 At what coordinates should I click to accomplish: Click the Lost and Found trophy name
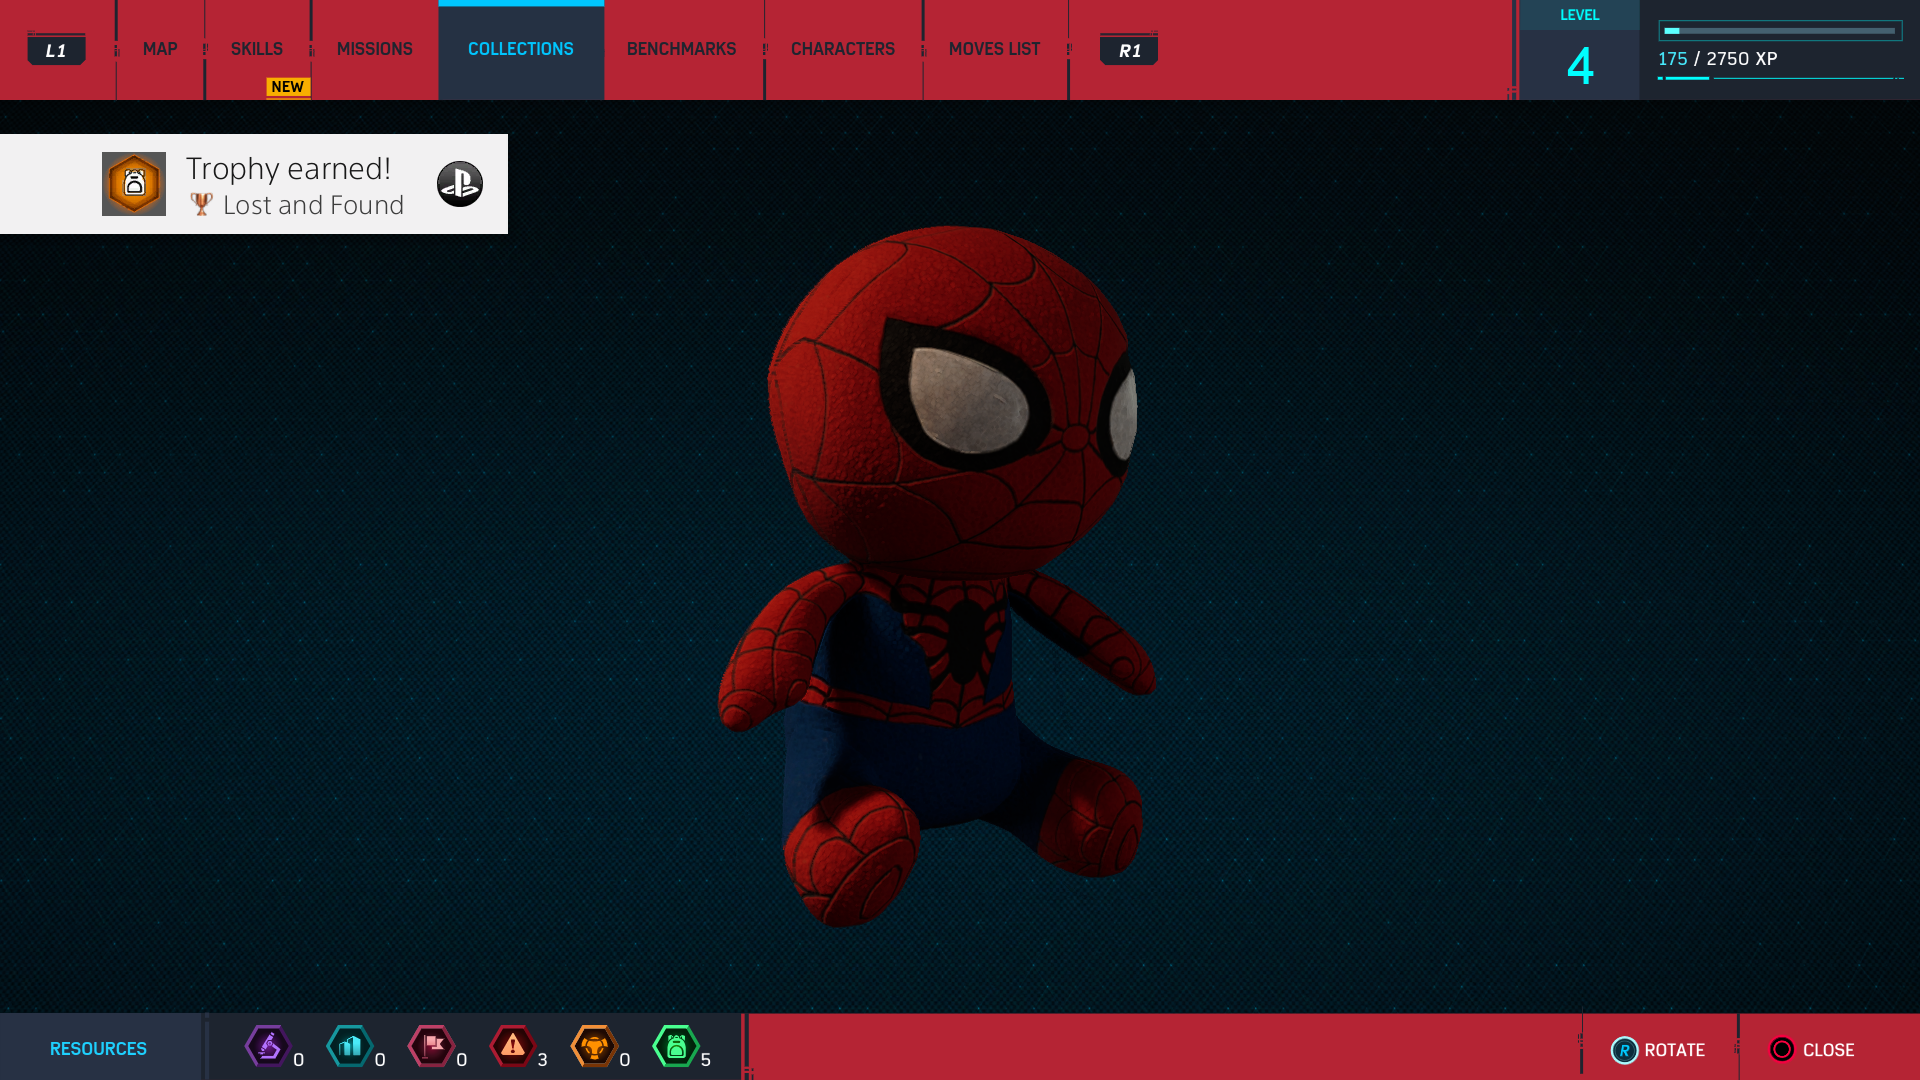[x=314, y=205]
